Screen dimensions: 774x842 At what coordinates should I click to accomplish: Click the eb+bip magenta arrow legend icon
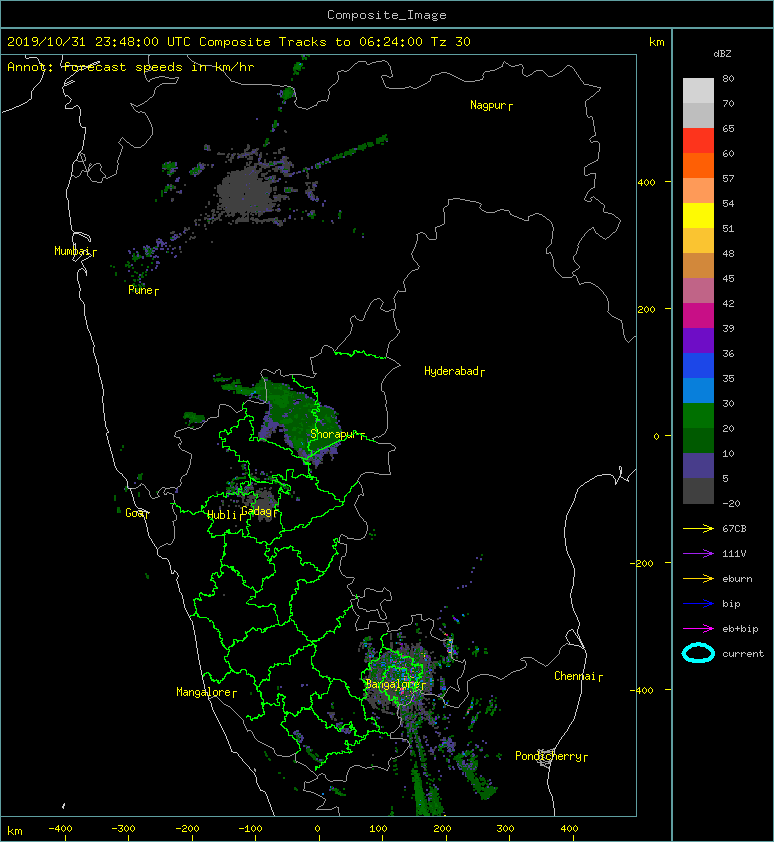coord(698,629)
